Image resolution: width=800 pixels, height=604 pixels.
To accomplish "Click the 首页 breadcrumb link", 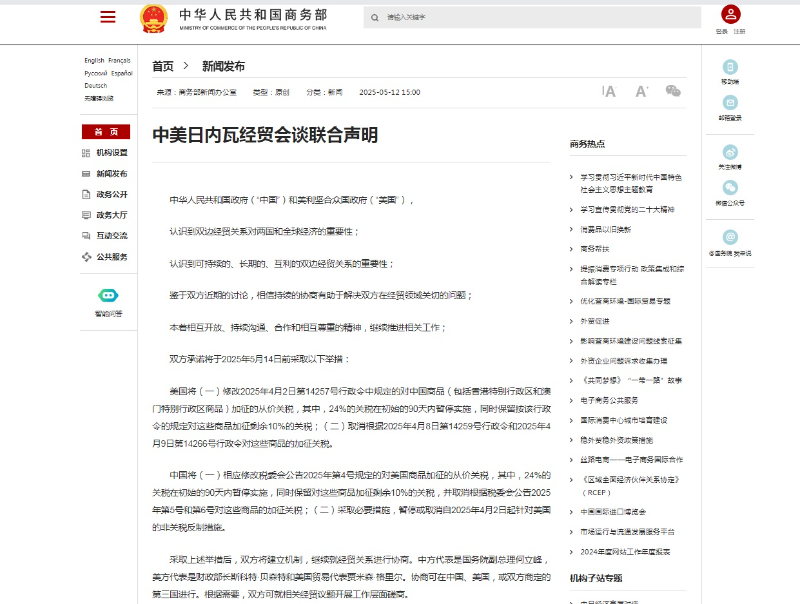I will tap(163, 66).
